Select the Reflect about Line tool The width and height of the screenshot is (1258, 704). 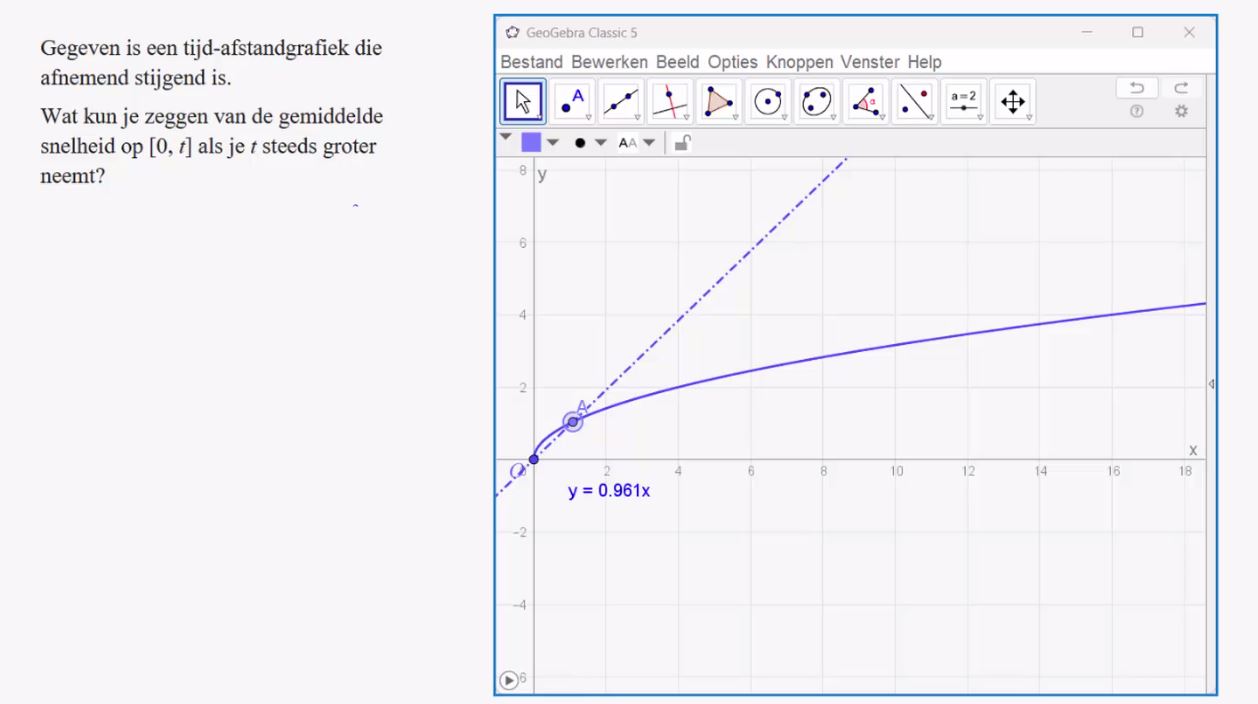pyautogui.click(x=914, y=102)
